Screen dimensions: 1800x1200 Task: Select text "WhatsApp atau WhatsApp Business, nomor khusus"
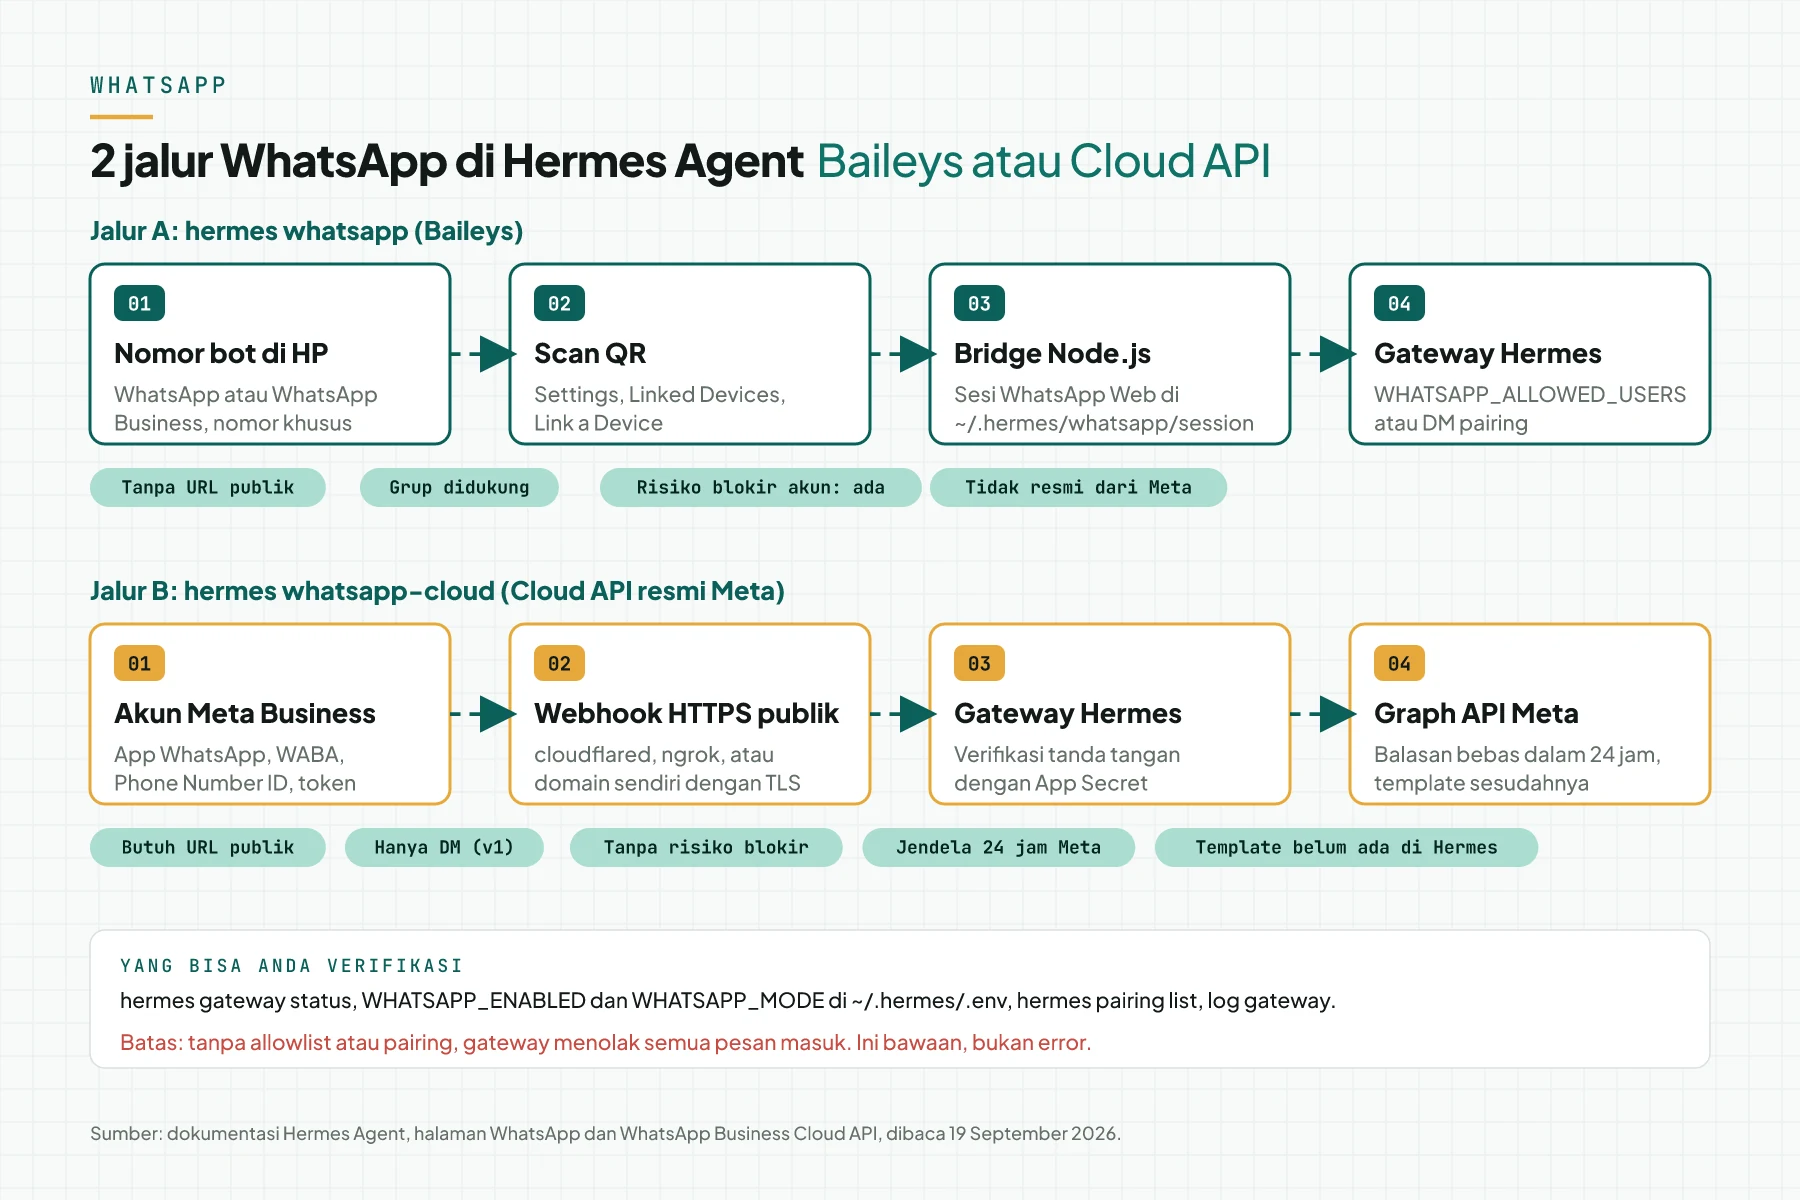click(246, 409)
